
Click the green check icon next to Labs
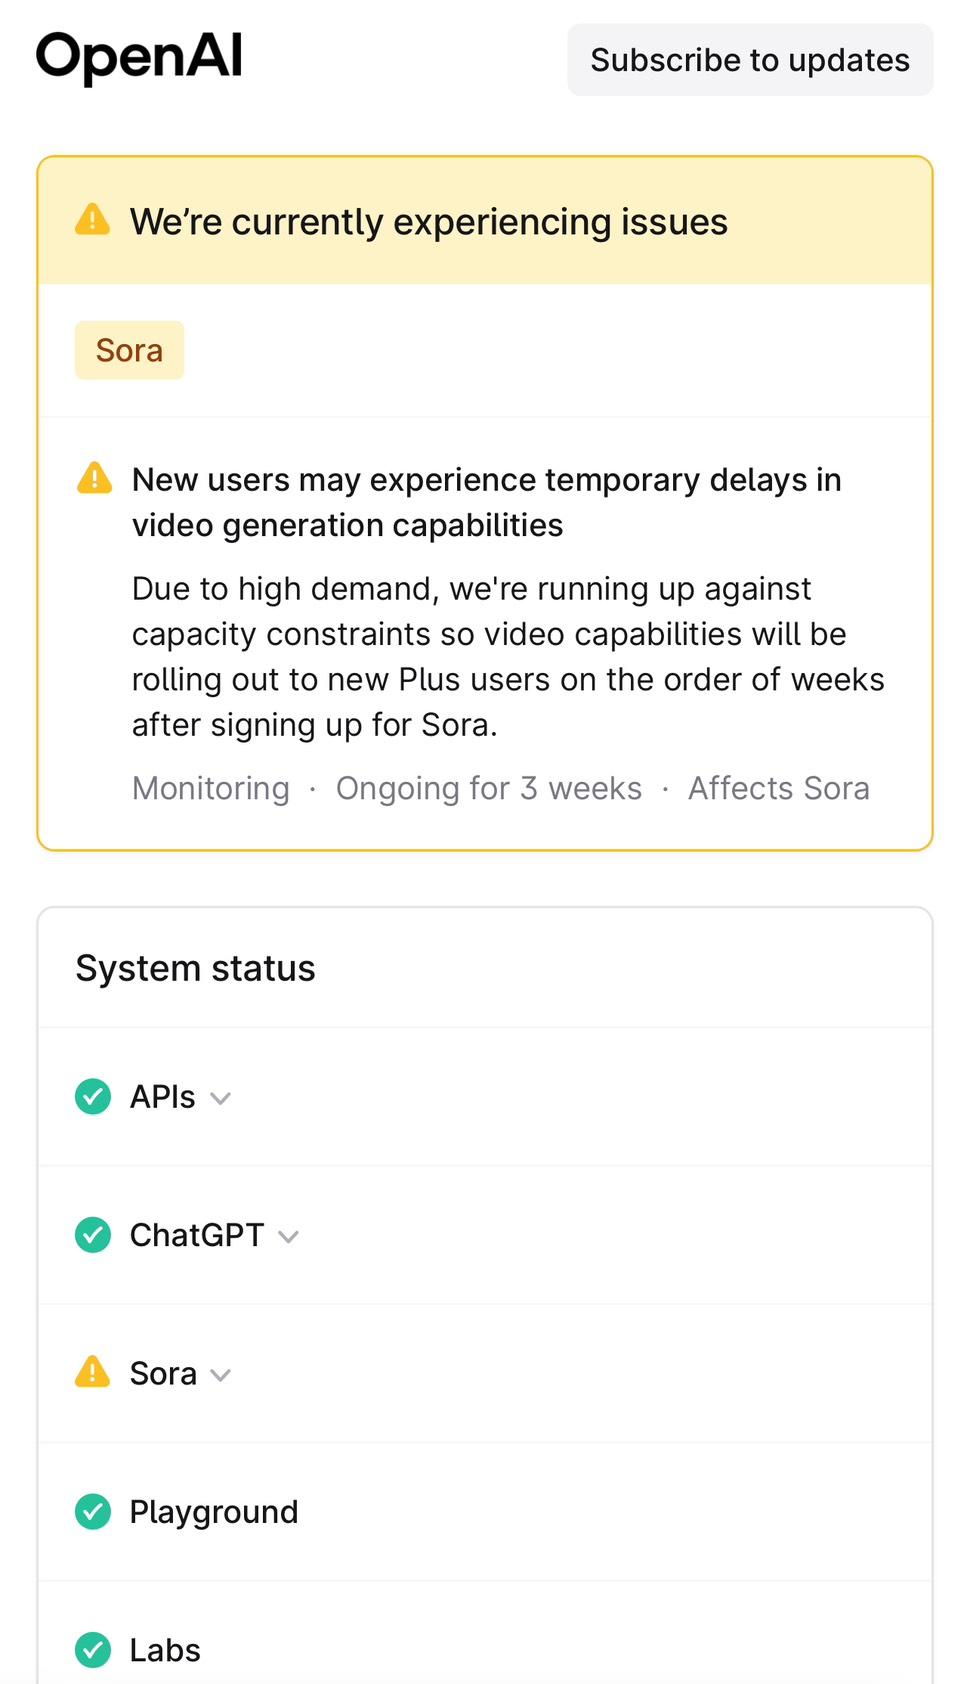click(x=93, y=1650)
